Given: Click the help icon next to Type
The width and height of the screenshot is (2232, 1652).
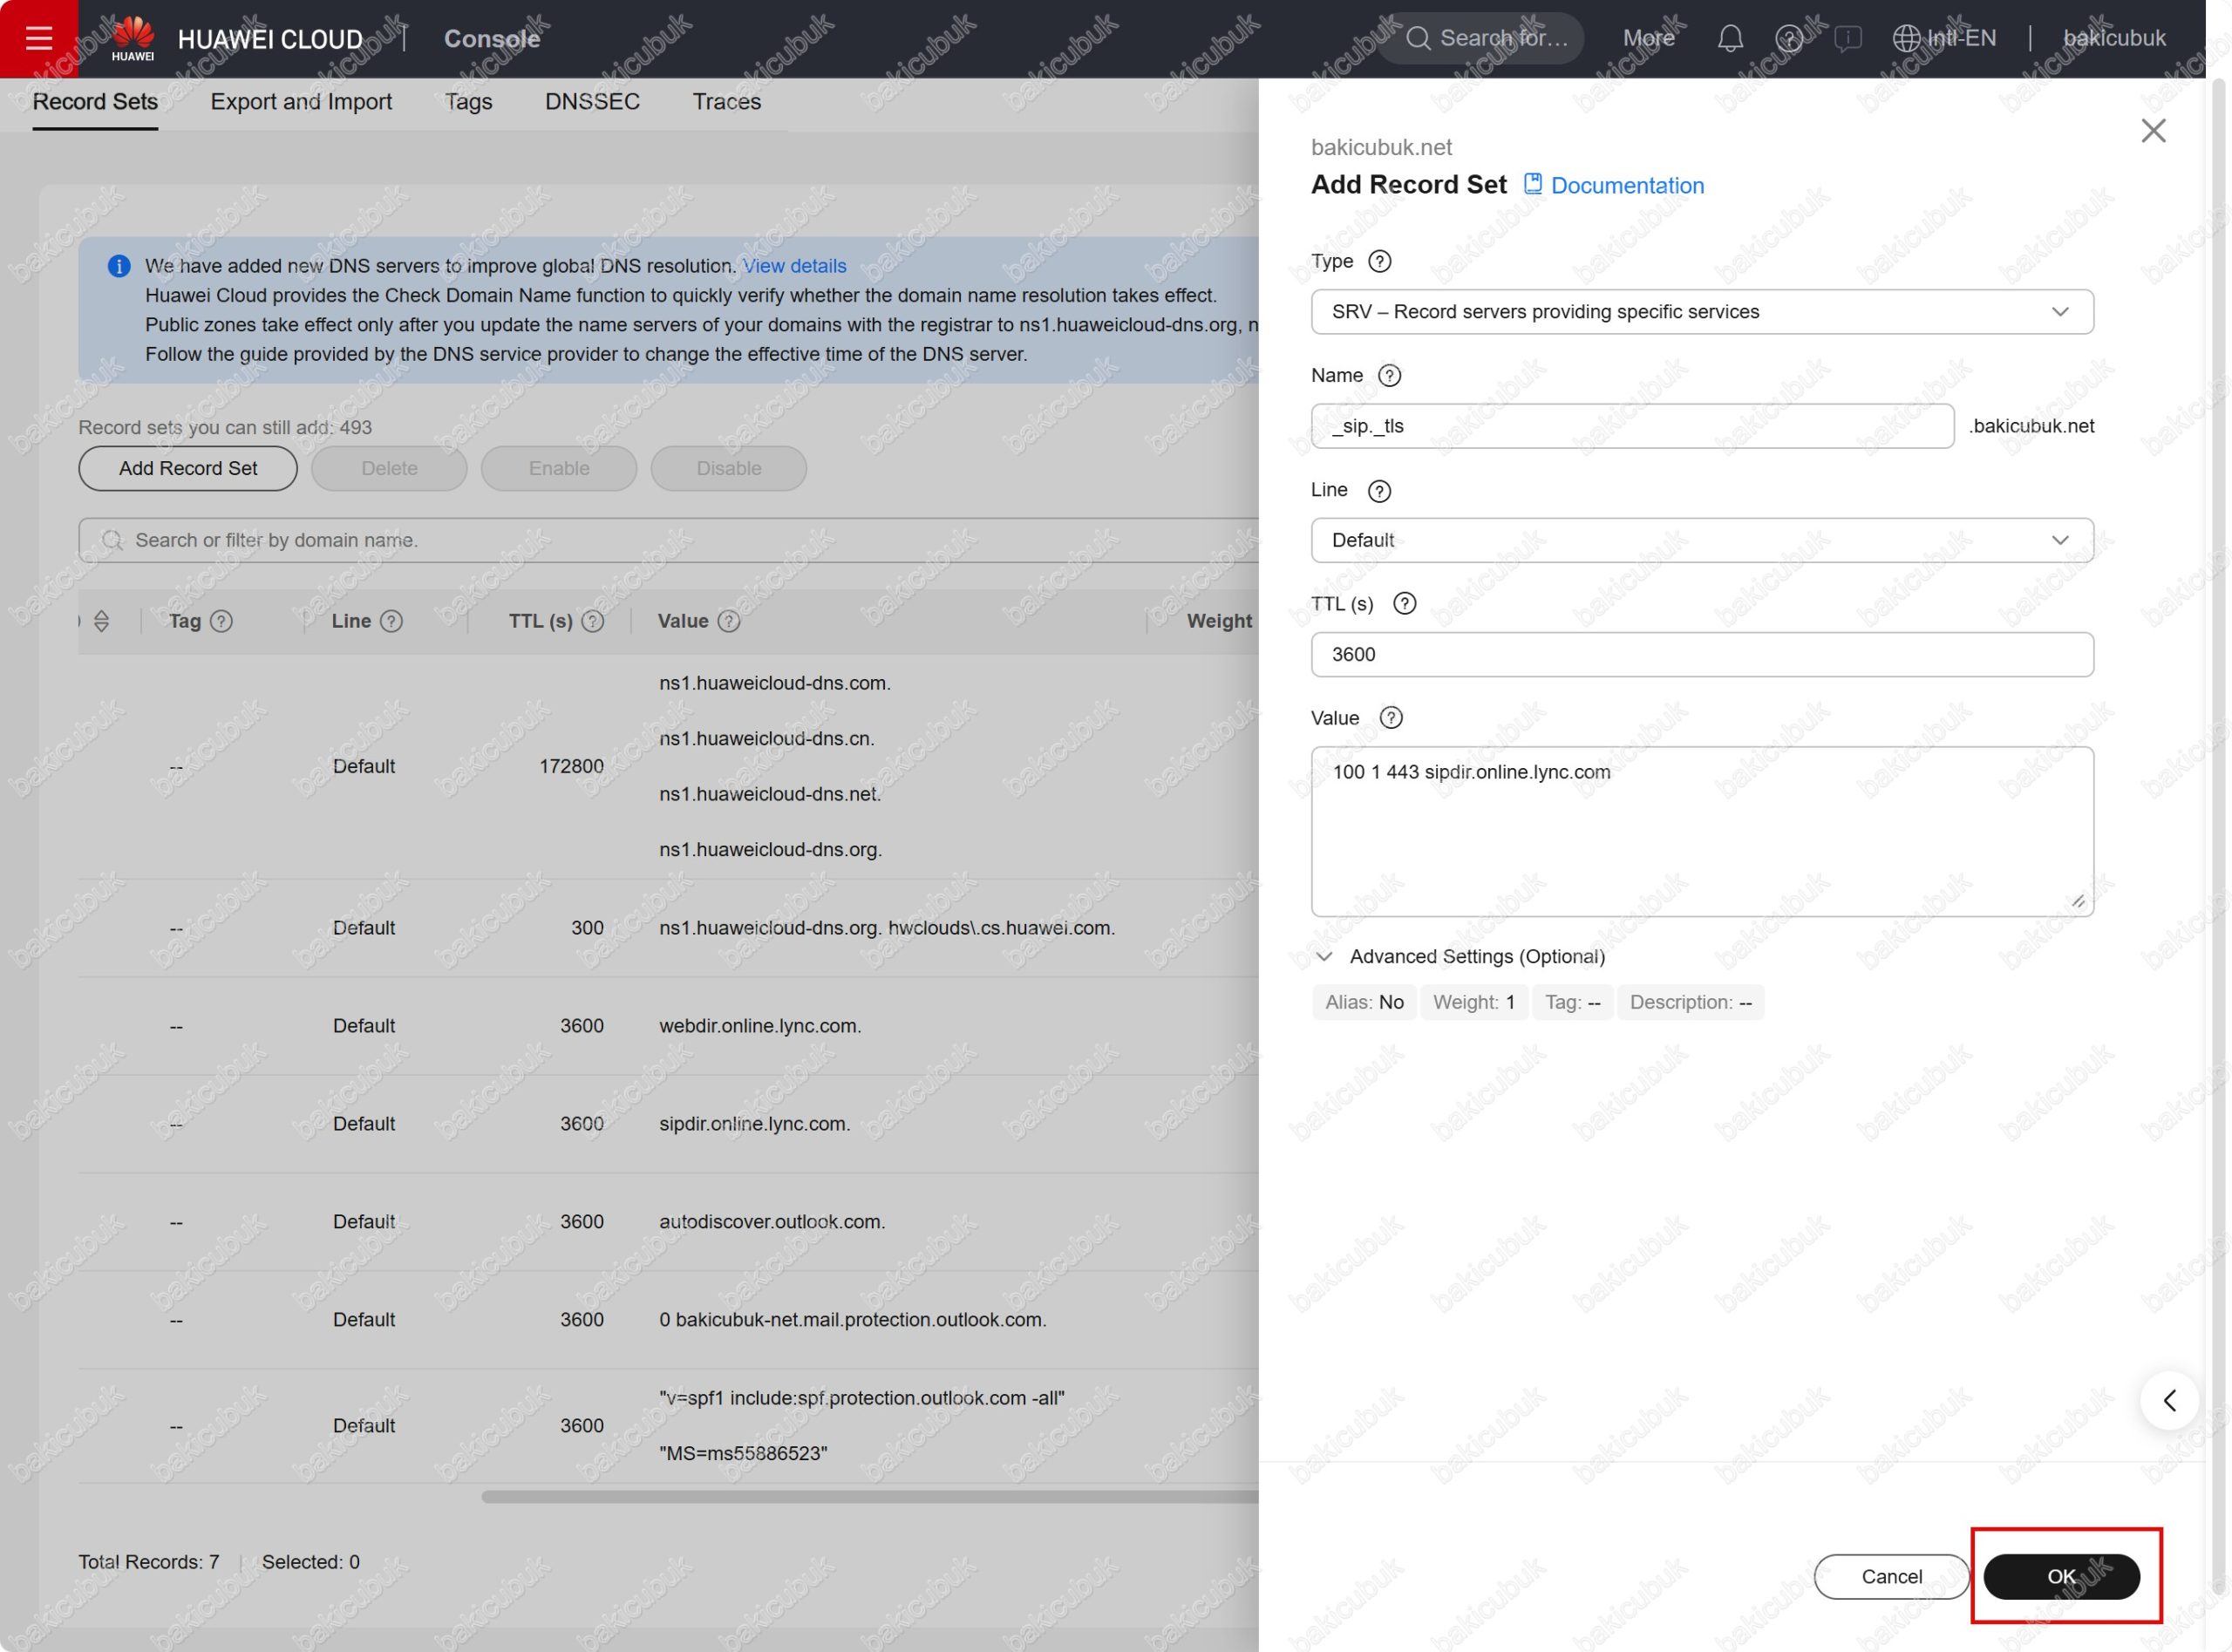Looking at the screenshot, I should [1379, 261].
